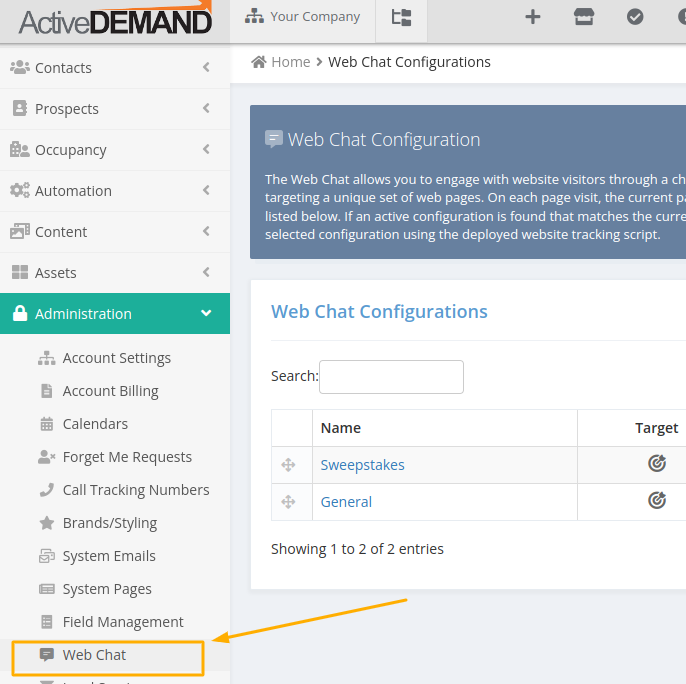Image resolution: width=686 pixels, height=684 pixels.
Task: Open Forget Me Requests
Action: pyautogui.click(x=127, y=457)
